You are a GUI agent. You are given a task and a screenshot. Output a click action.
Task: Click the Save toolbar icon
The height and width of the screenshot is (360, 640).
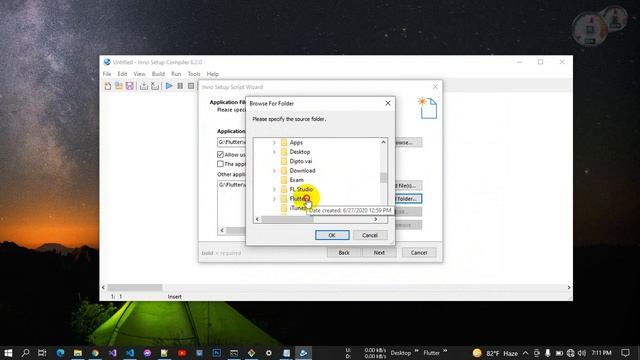pyautogui.click(x=130, y=86)
